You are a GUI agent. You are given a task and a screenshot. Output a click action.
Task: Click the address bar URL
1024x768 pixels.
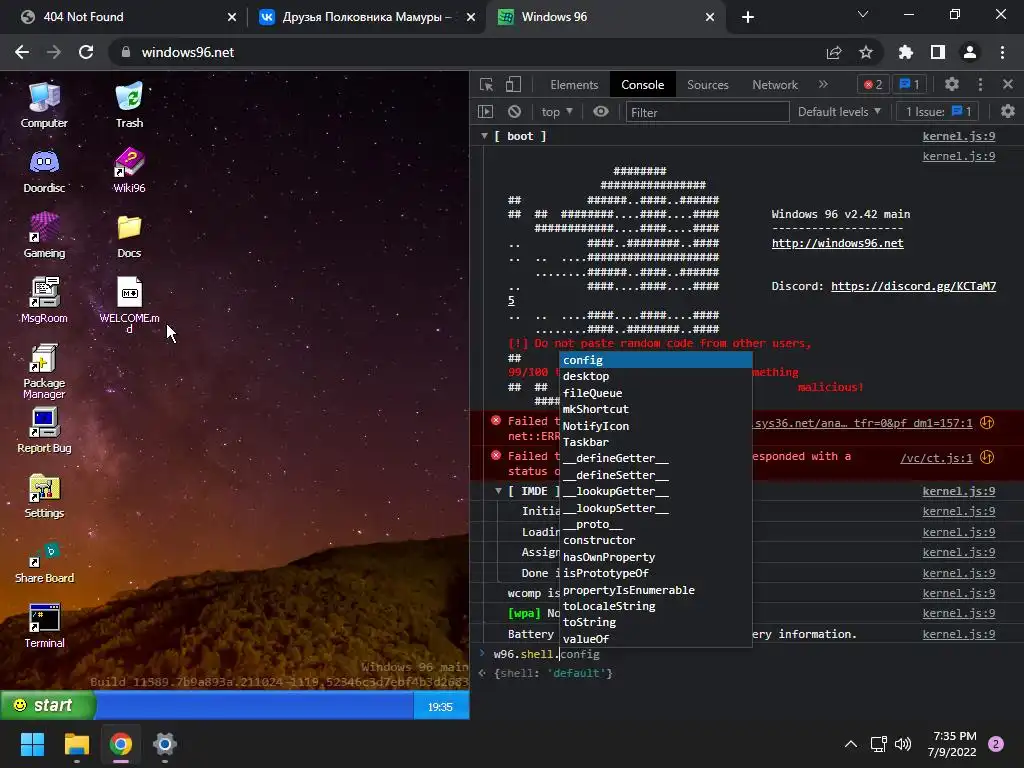187,52
